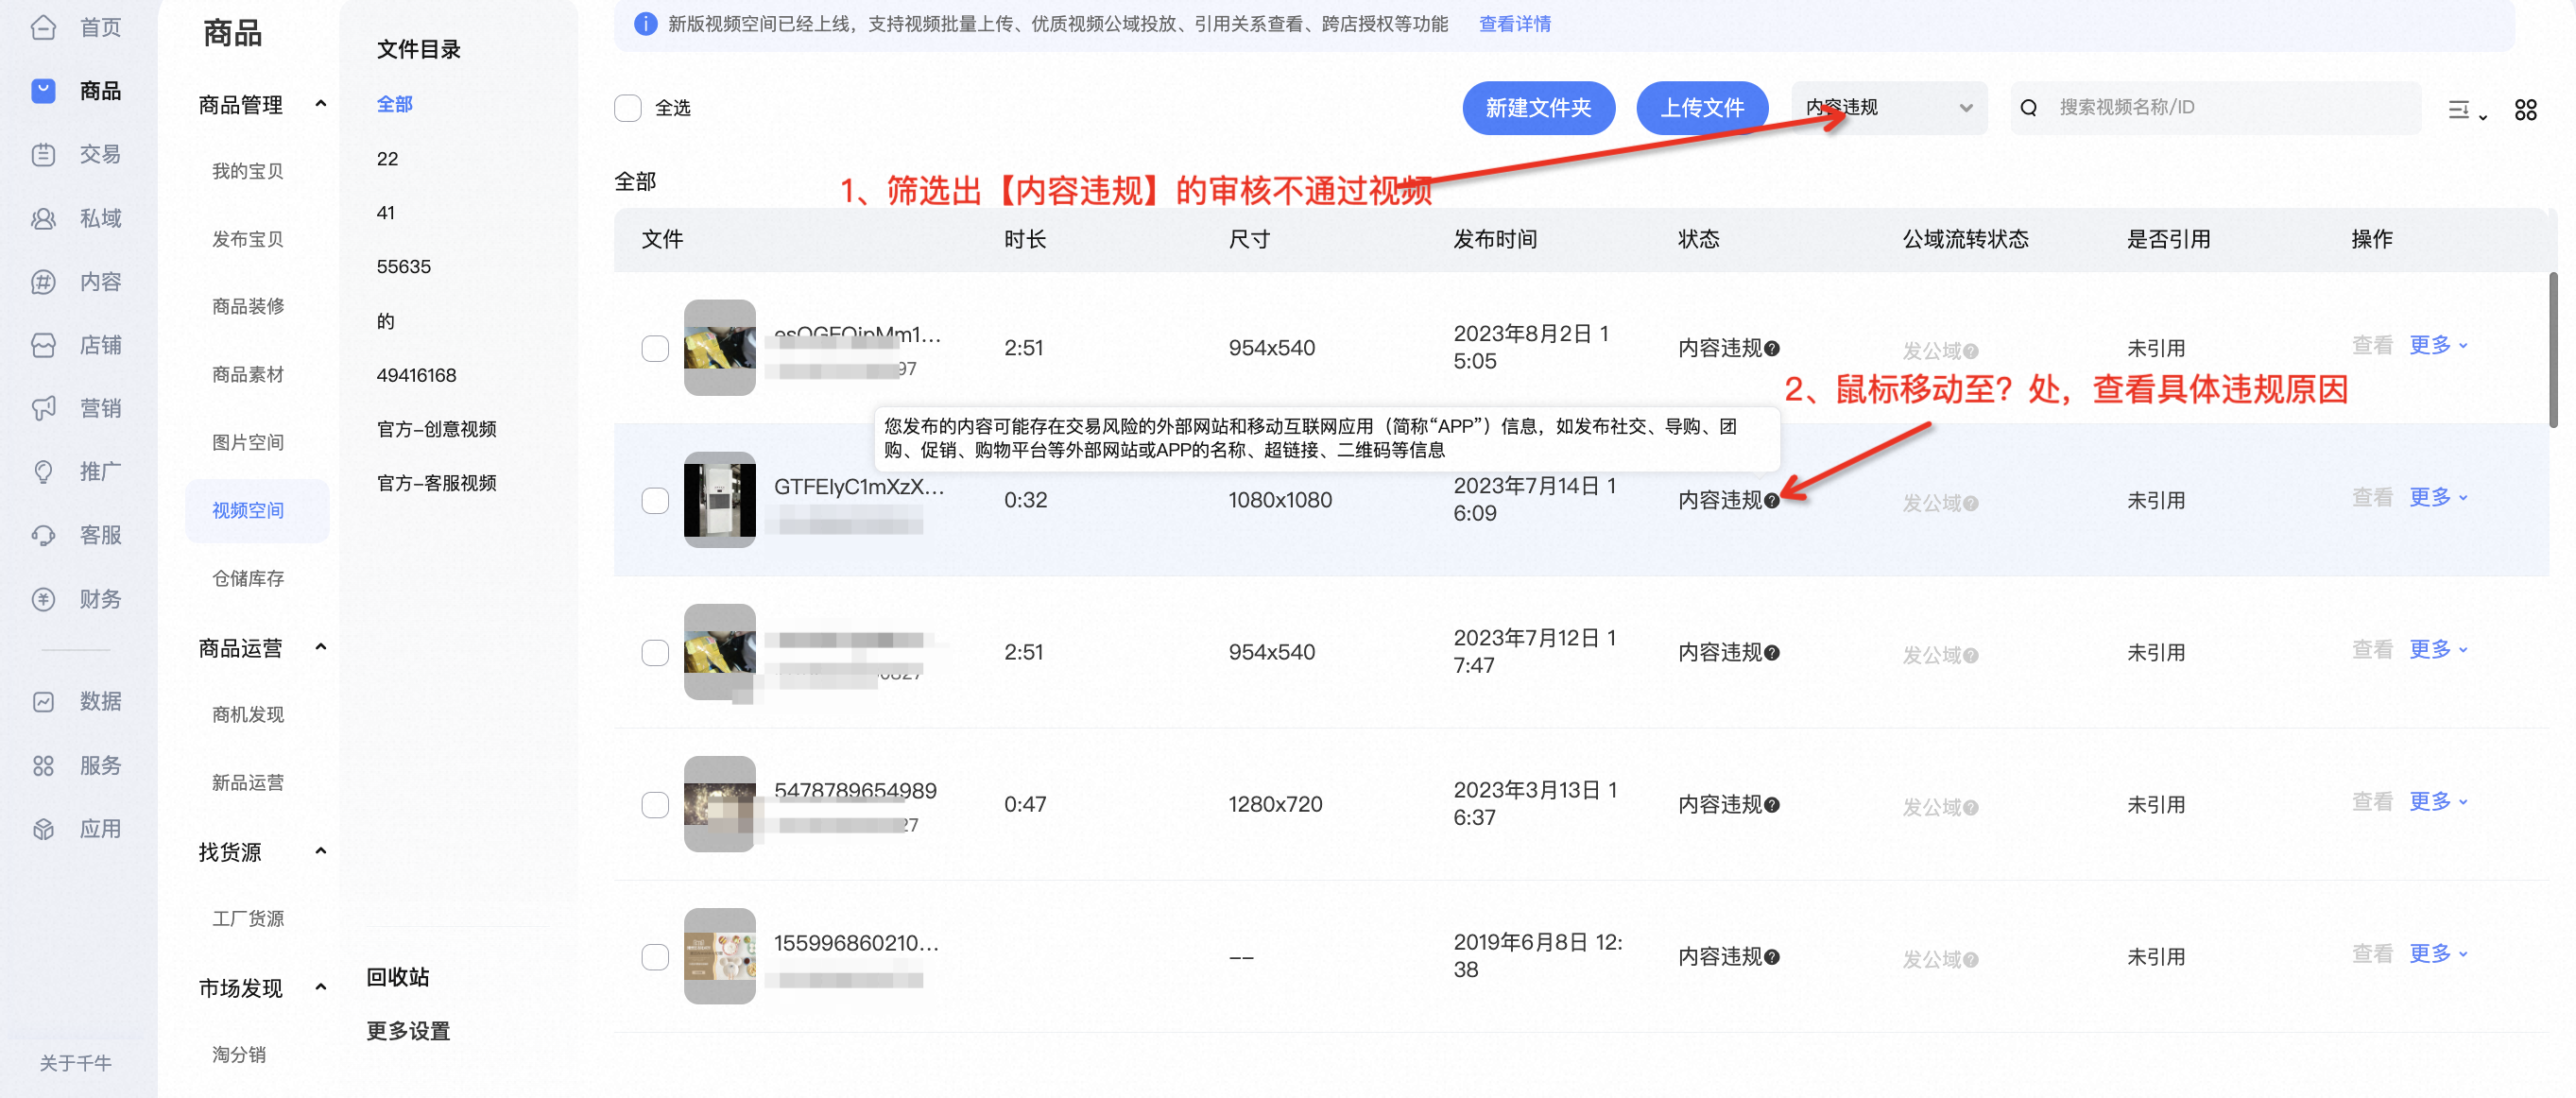Open the 首页 home icon in sidebar
Screen dimensions: 2576x1098
pyautogui.click(x=43, y=27)
